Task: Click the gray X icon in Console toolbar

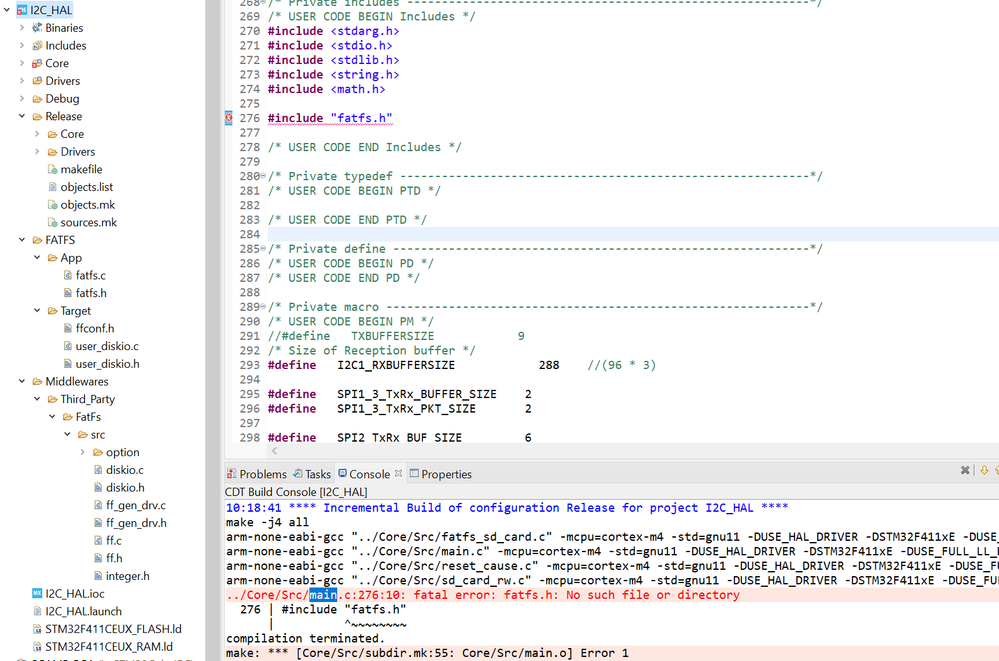Action: [x=965, y=470]
